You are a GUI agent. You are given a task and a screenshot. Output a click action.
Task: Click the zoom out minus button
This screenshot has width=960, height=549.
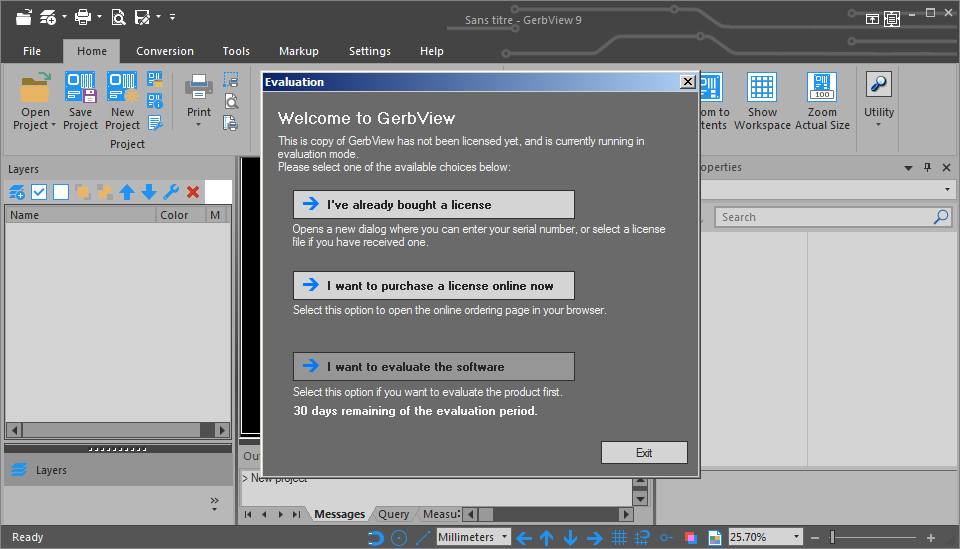pyautogui.click(x=815, y=537)
